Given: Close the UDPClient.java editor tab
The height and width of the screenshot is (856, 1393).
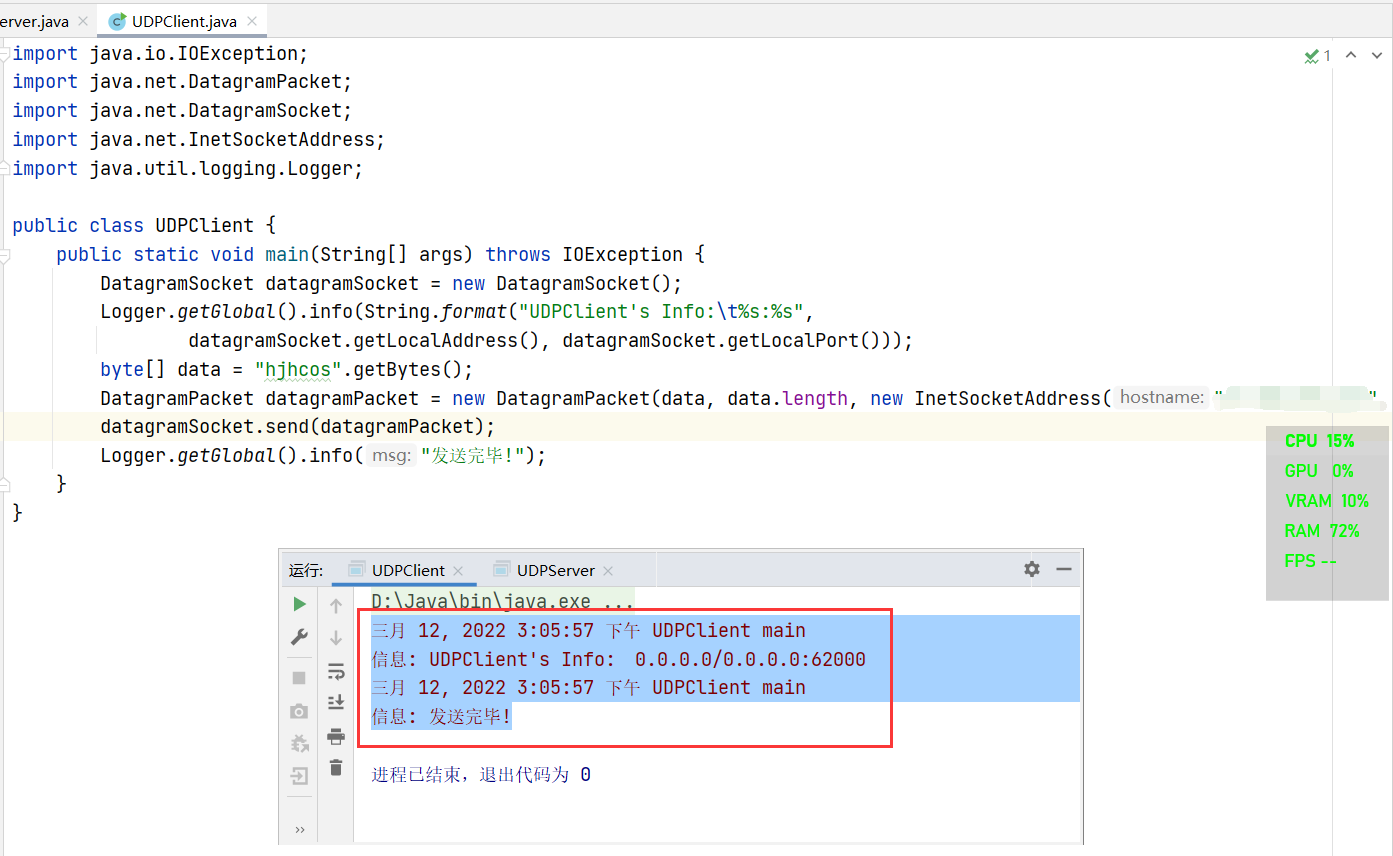Looking at the screenshot, I should [x=252, y=21].
